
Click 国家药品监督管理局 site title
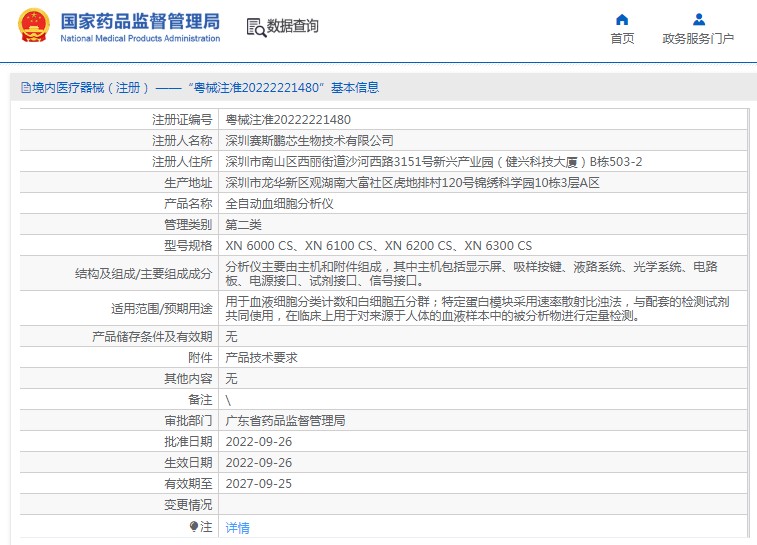coord(140,21)
